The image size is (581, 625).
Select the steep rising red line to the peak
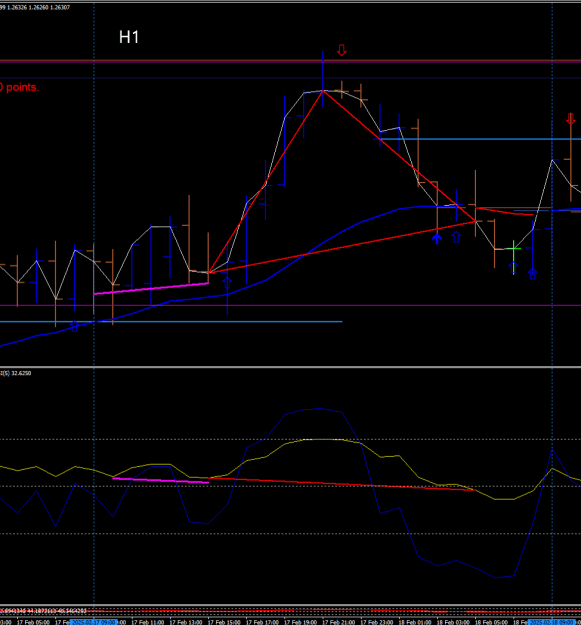[266, 182]
